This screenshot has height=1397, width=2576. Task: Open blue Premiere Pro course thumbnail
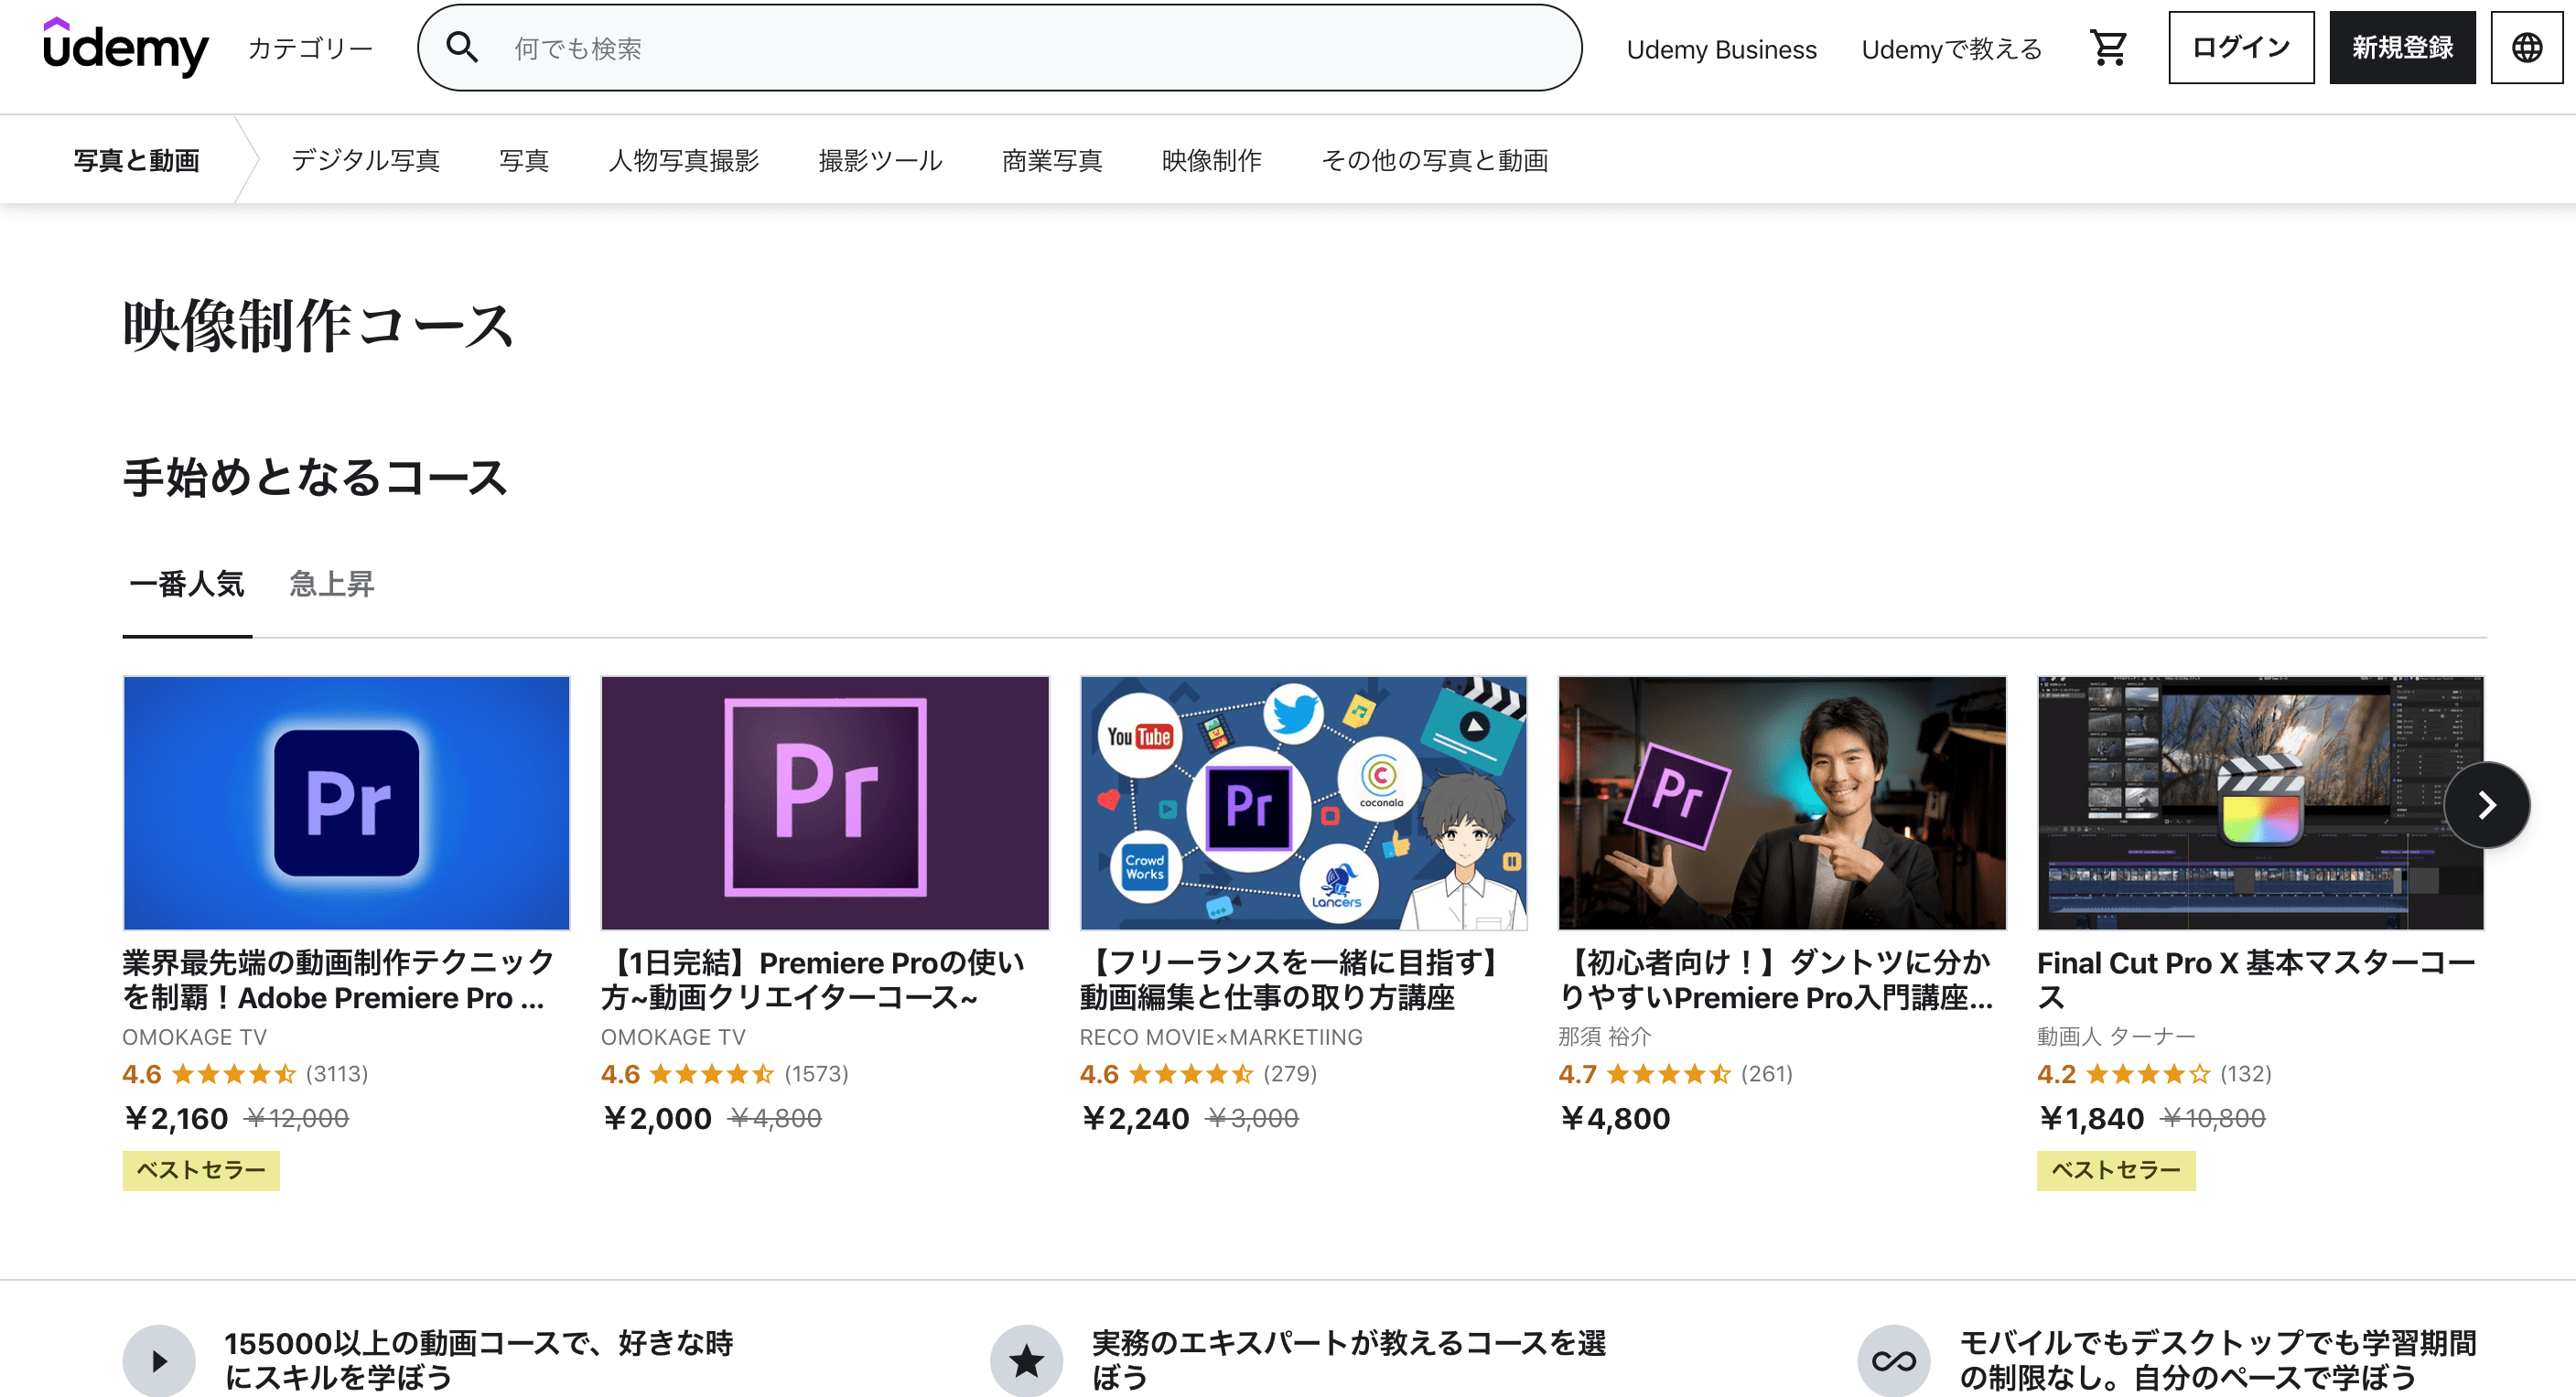346,803
